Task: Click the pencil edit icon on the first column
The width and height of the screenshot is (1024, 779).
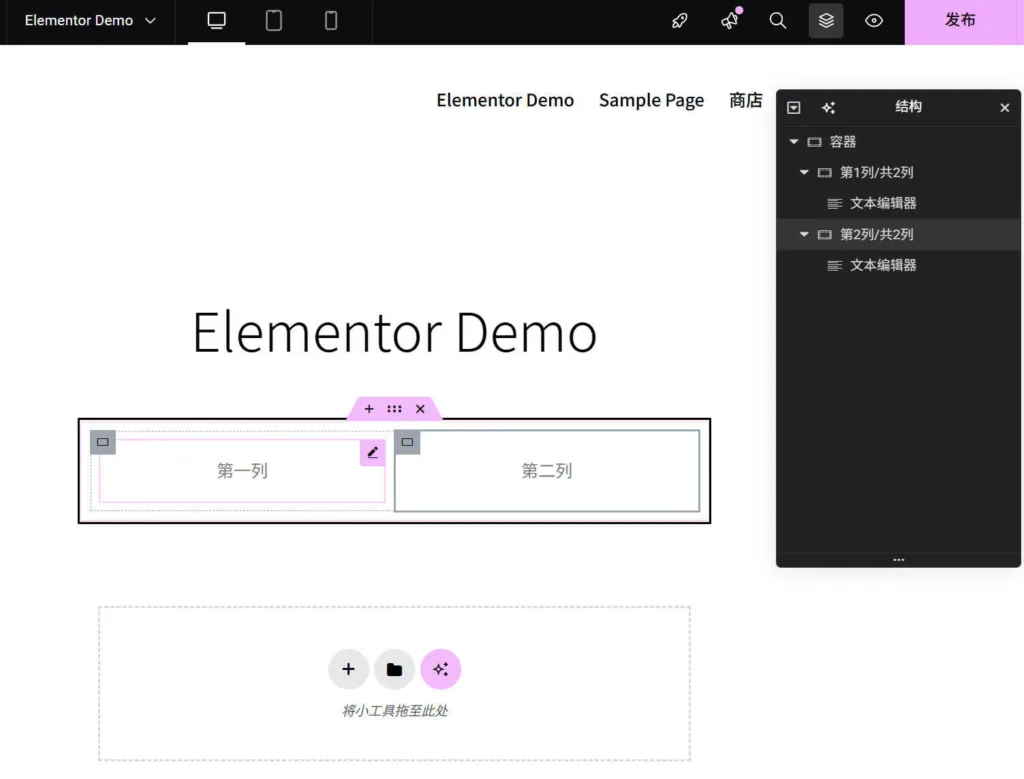Action: point(372,452)
